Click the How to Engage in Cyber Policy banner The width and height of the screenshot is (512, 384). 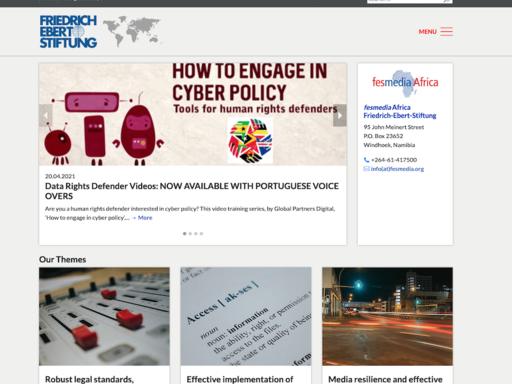pos(193,114)
